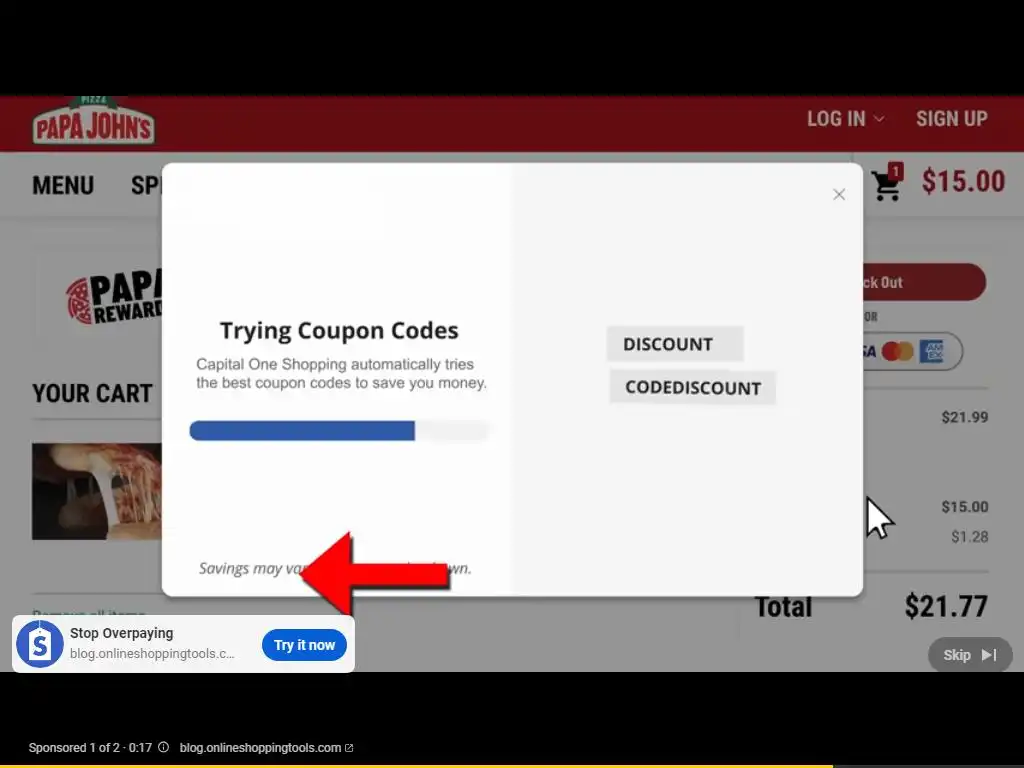This screenshot has width=1024, height=768.
Task: Click the video progress bar at bottom
Action: pyautogui.click(x=512, y=765)
